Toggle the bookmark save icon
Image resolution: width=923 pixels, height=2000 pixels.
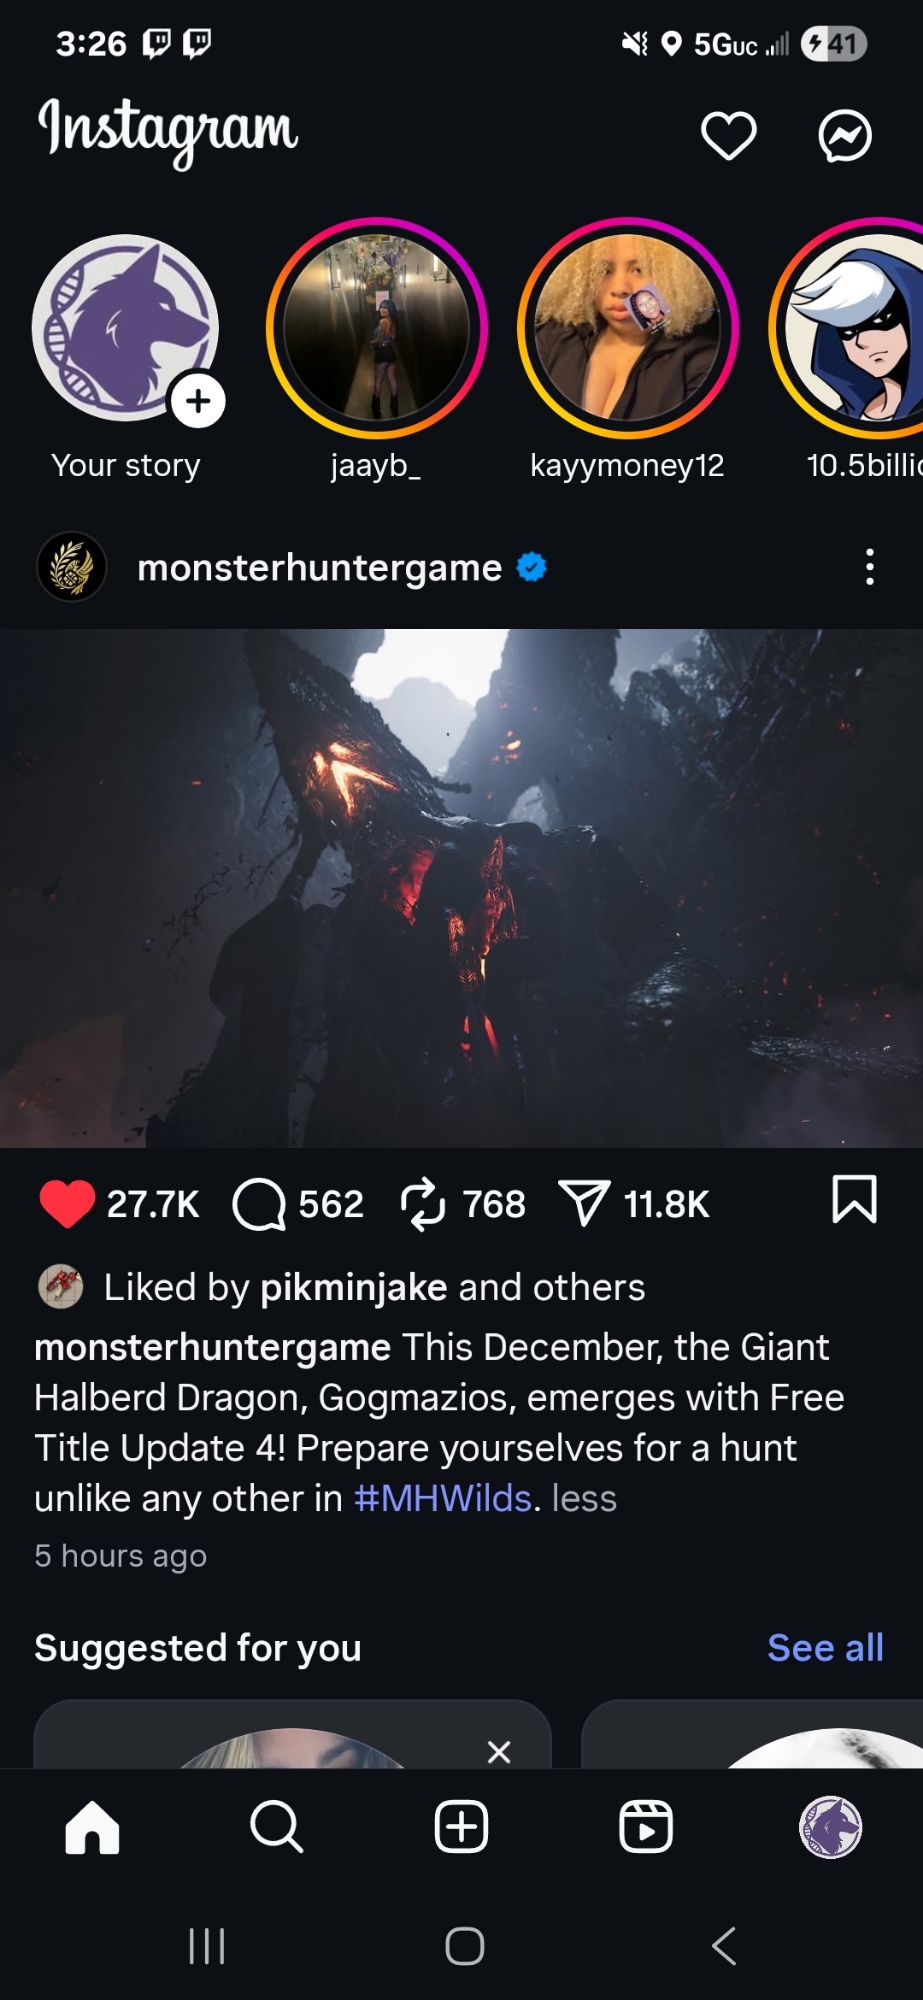(x=854, y=1199)
